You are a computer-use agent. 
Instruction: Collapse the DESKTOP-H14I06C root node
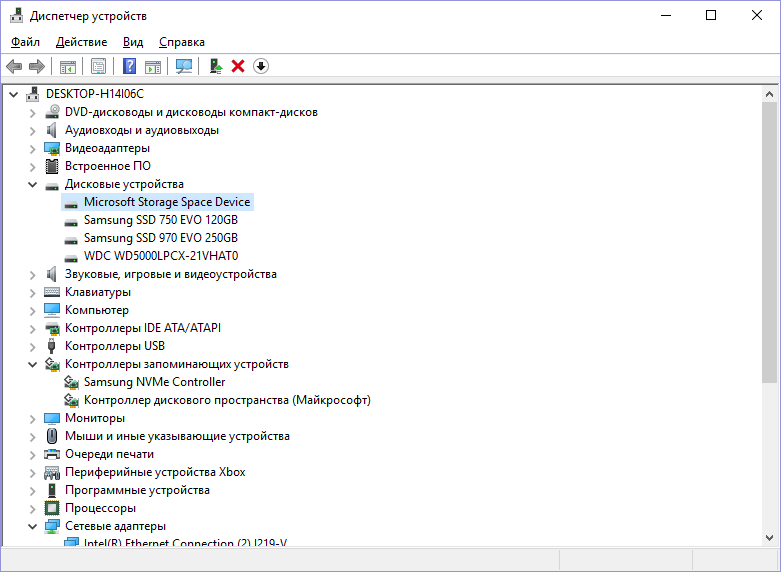coord(13,94)
